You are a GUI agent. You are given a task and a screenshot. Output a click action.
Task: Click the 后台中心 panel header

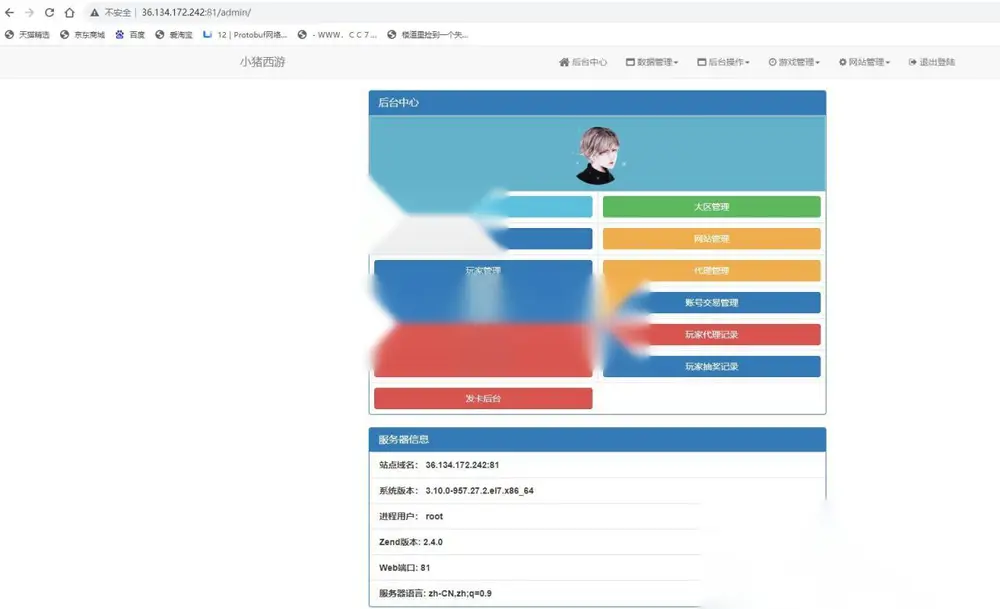598,103
